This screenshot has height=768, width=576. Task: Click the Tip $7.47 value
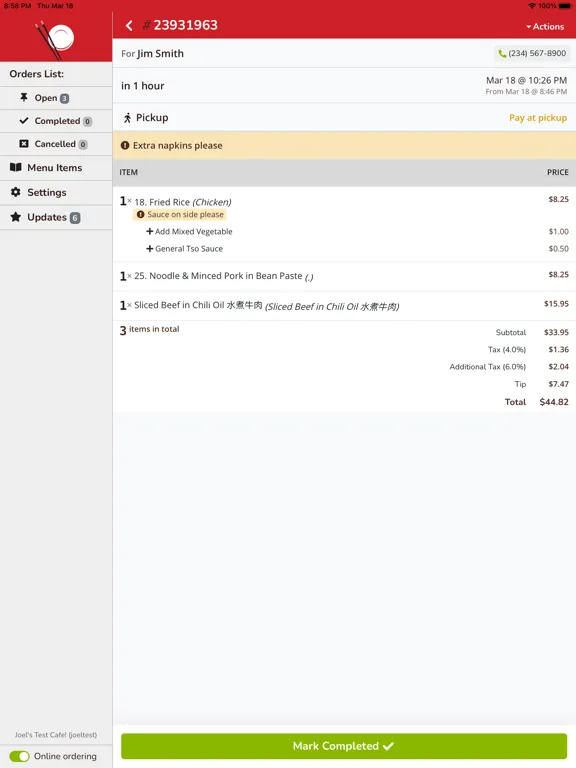click(558, 384)
